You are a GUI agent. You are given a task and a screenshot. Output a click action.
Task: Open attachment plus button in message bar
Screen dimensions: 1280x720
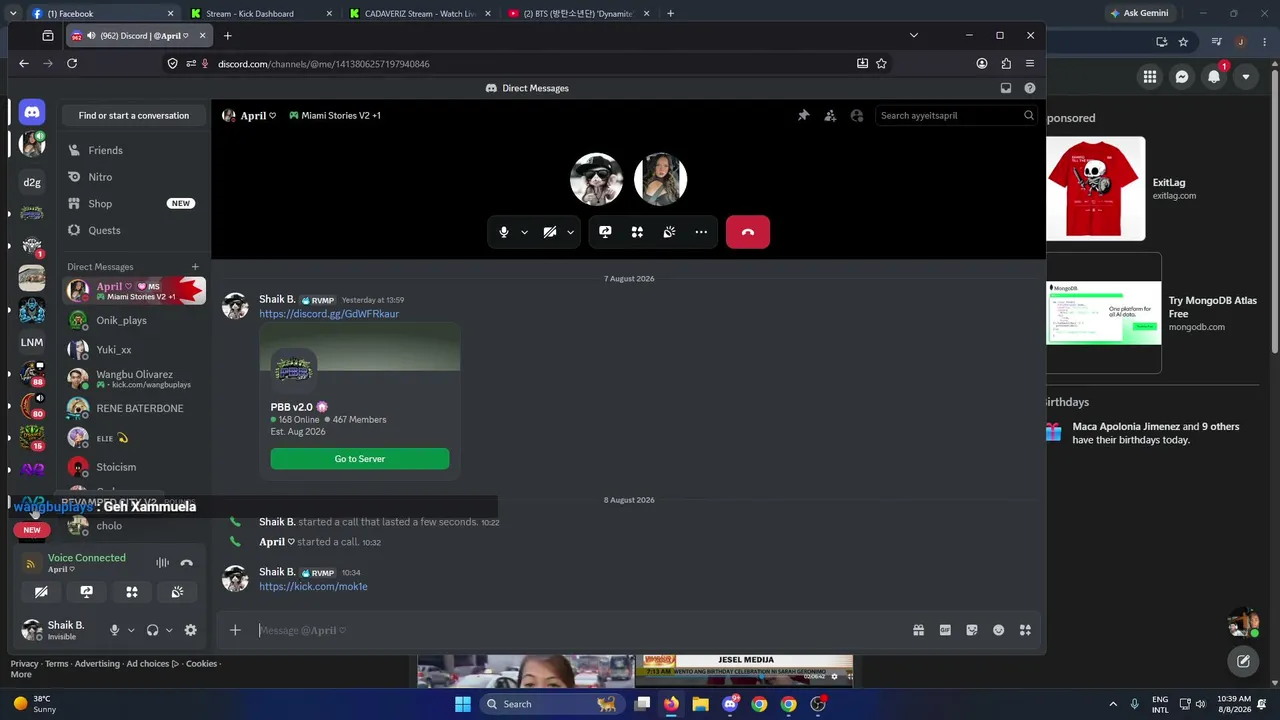[x=235, y=630]
